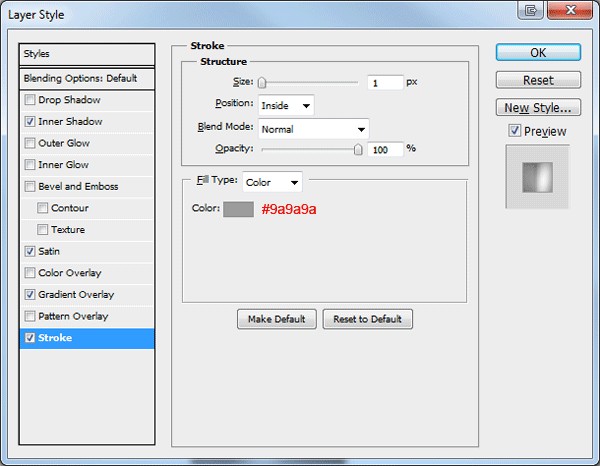600x466 pixels.
Task: Open the Satin settings label
Action: tap(49, 251)
